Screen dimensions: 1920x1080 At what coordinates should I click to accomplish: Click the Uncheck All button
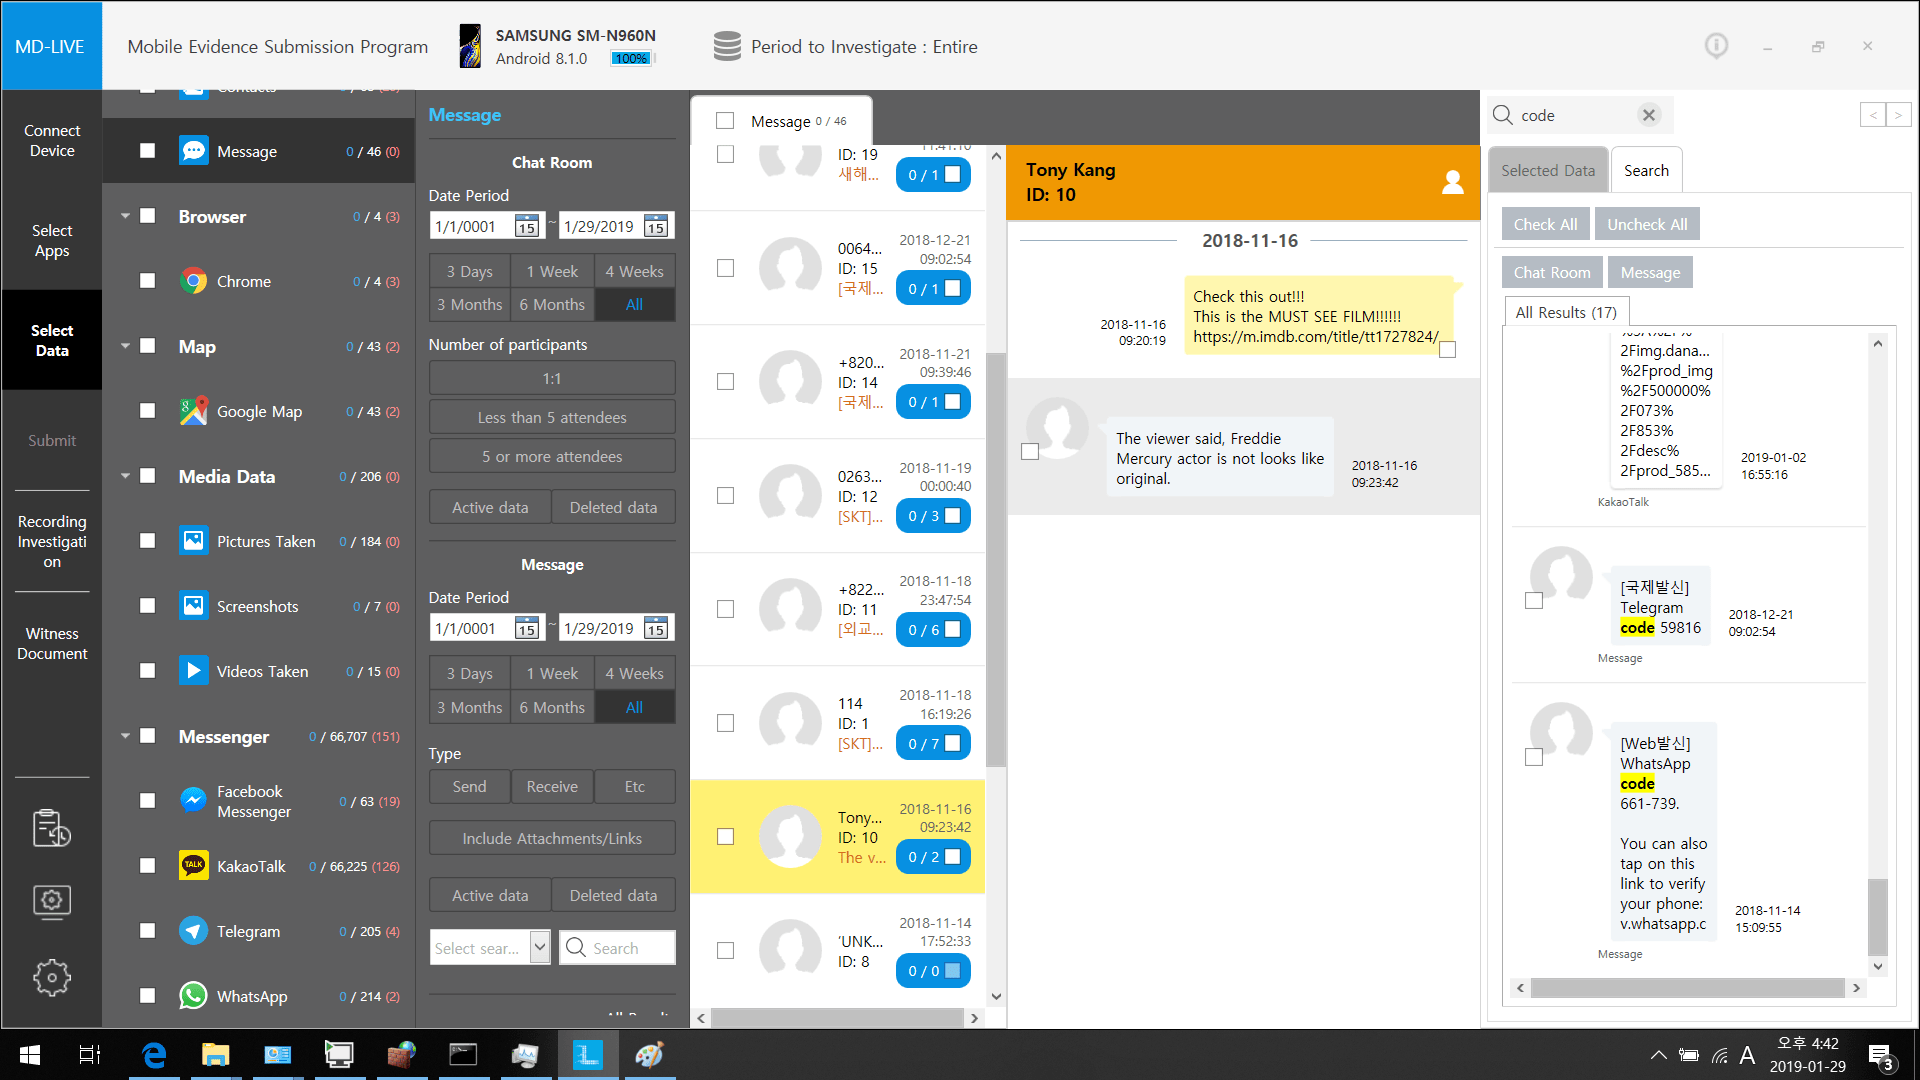tap(1646, 223)
